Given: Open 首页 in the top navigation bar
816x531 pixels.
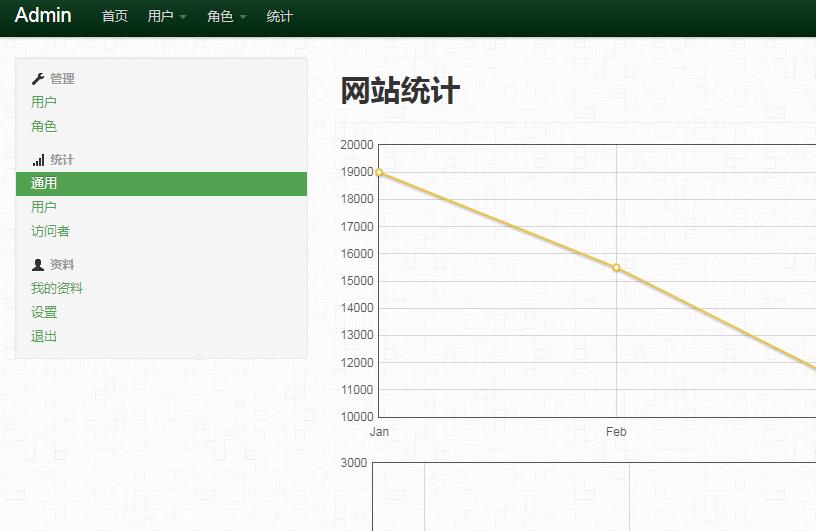Looking at the screenshot, I should pos(115,16).
